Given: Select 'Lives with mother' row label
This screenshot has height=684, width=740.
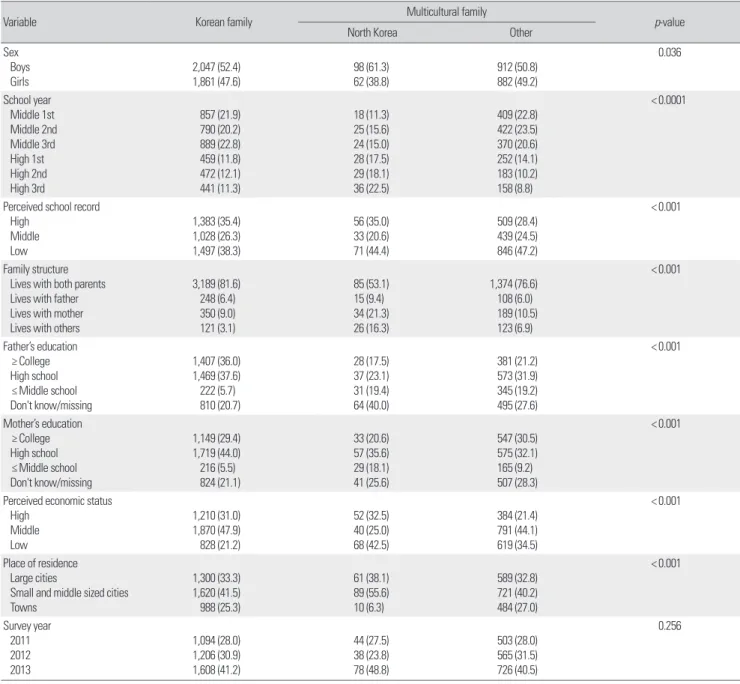Looking at the screenshot, I should point(47,313).
